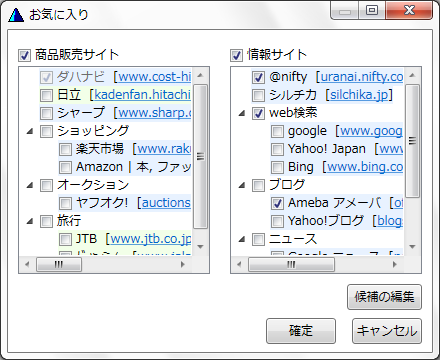The width and height of the screenshot is (440, 360).
Task: Click left arrow of right list's horizontal scrollbar
Action: pyautogui.click(x=239, y=265)
